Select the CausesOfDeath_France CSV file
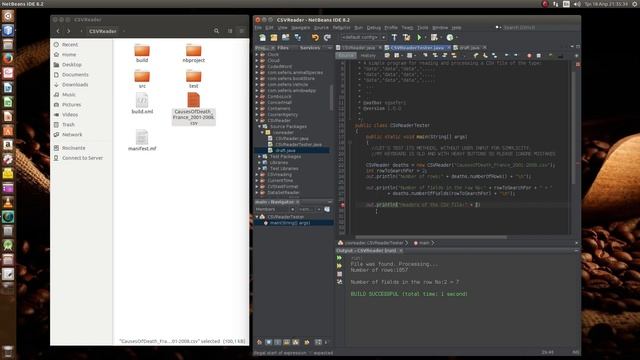 [x=193, y=108]
